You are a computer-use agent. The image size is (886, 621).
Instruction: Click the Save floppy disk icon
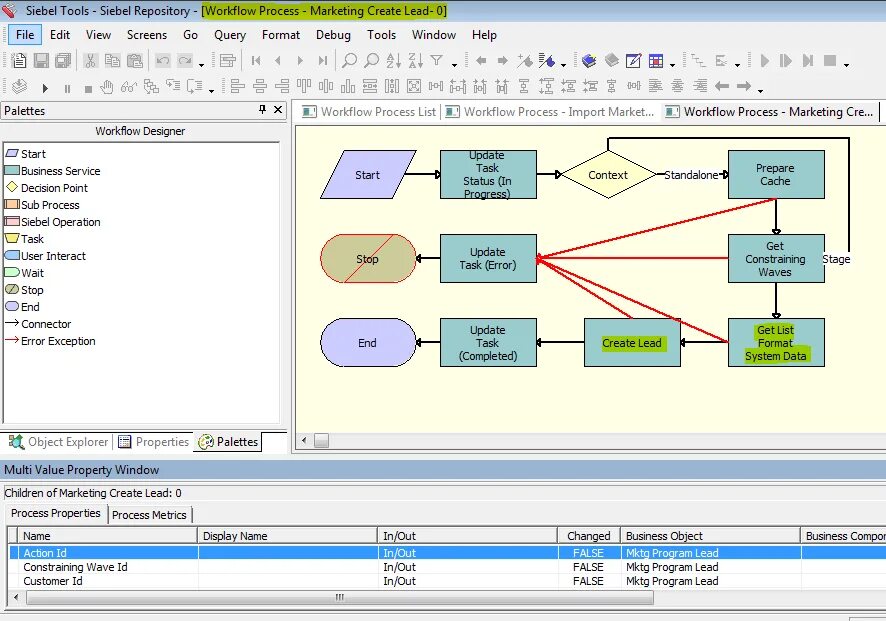pyautogui.click(x=41, y=60)
